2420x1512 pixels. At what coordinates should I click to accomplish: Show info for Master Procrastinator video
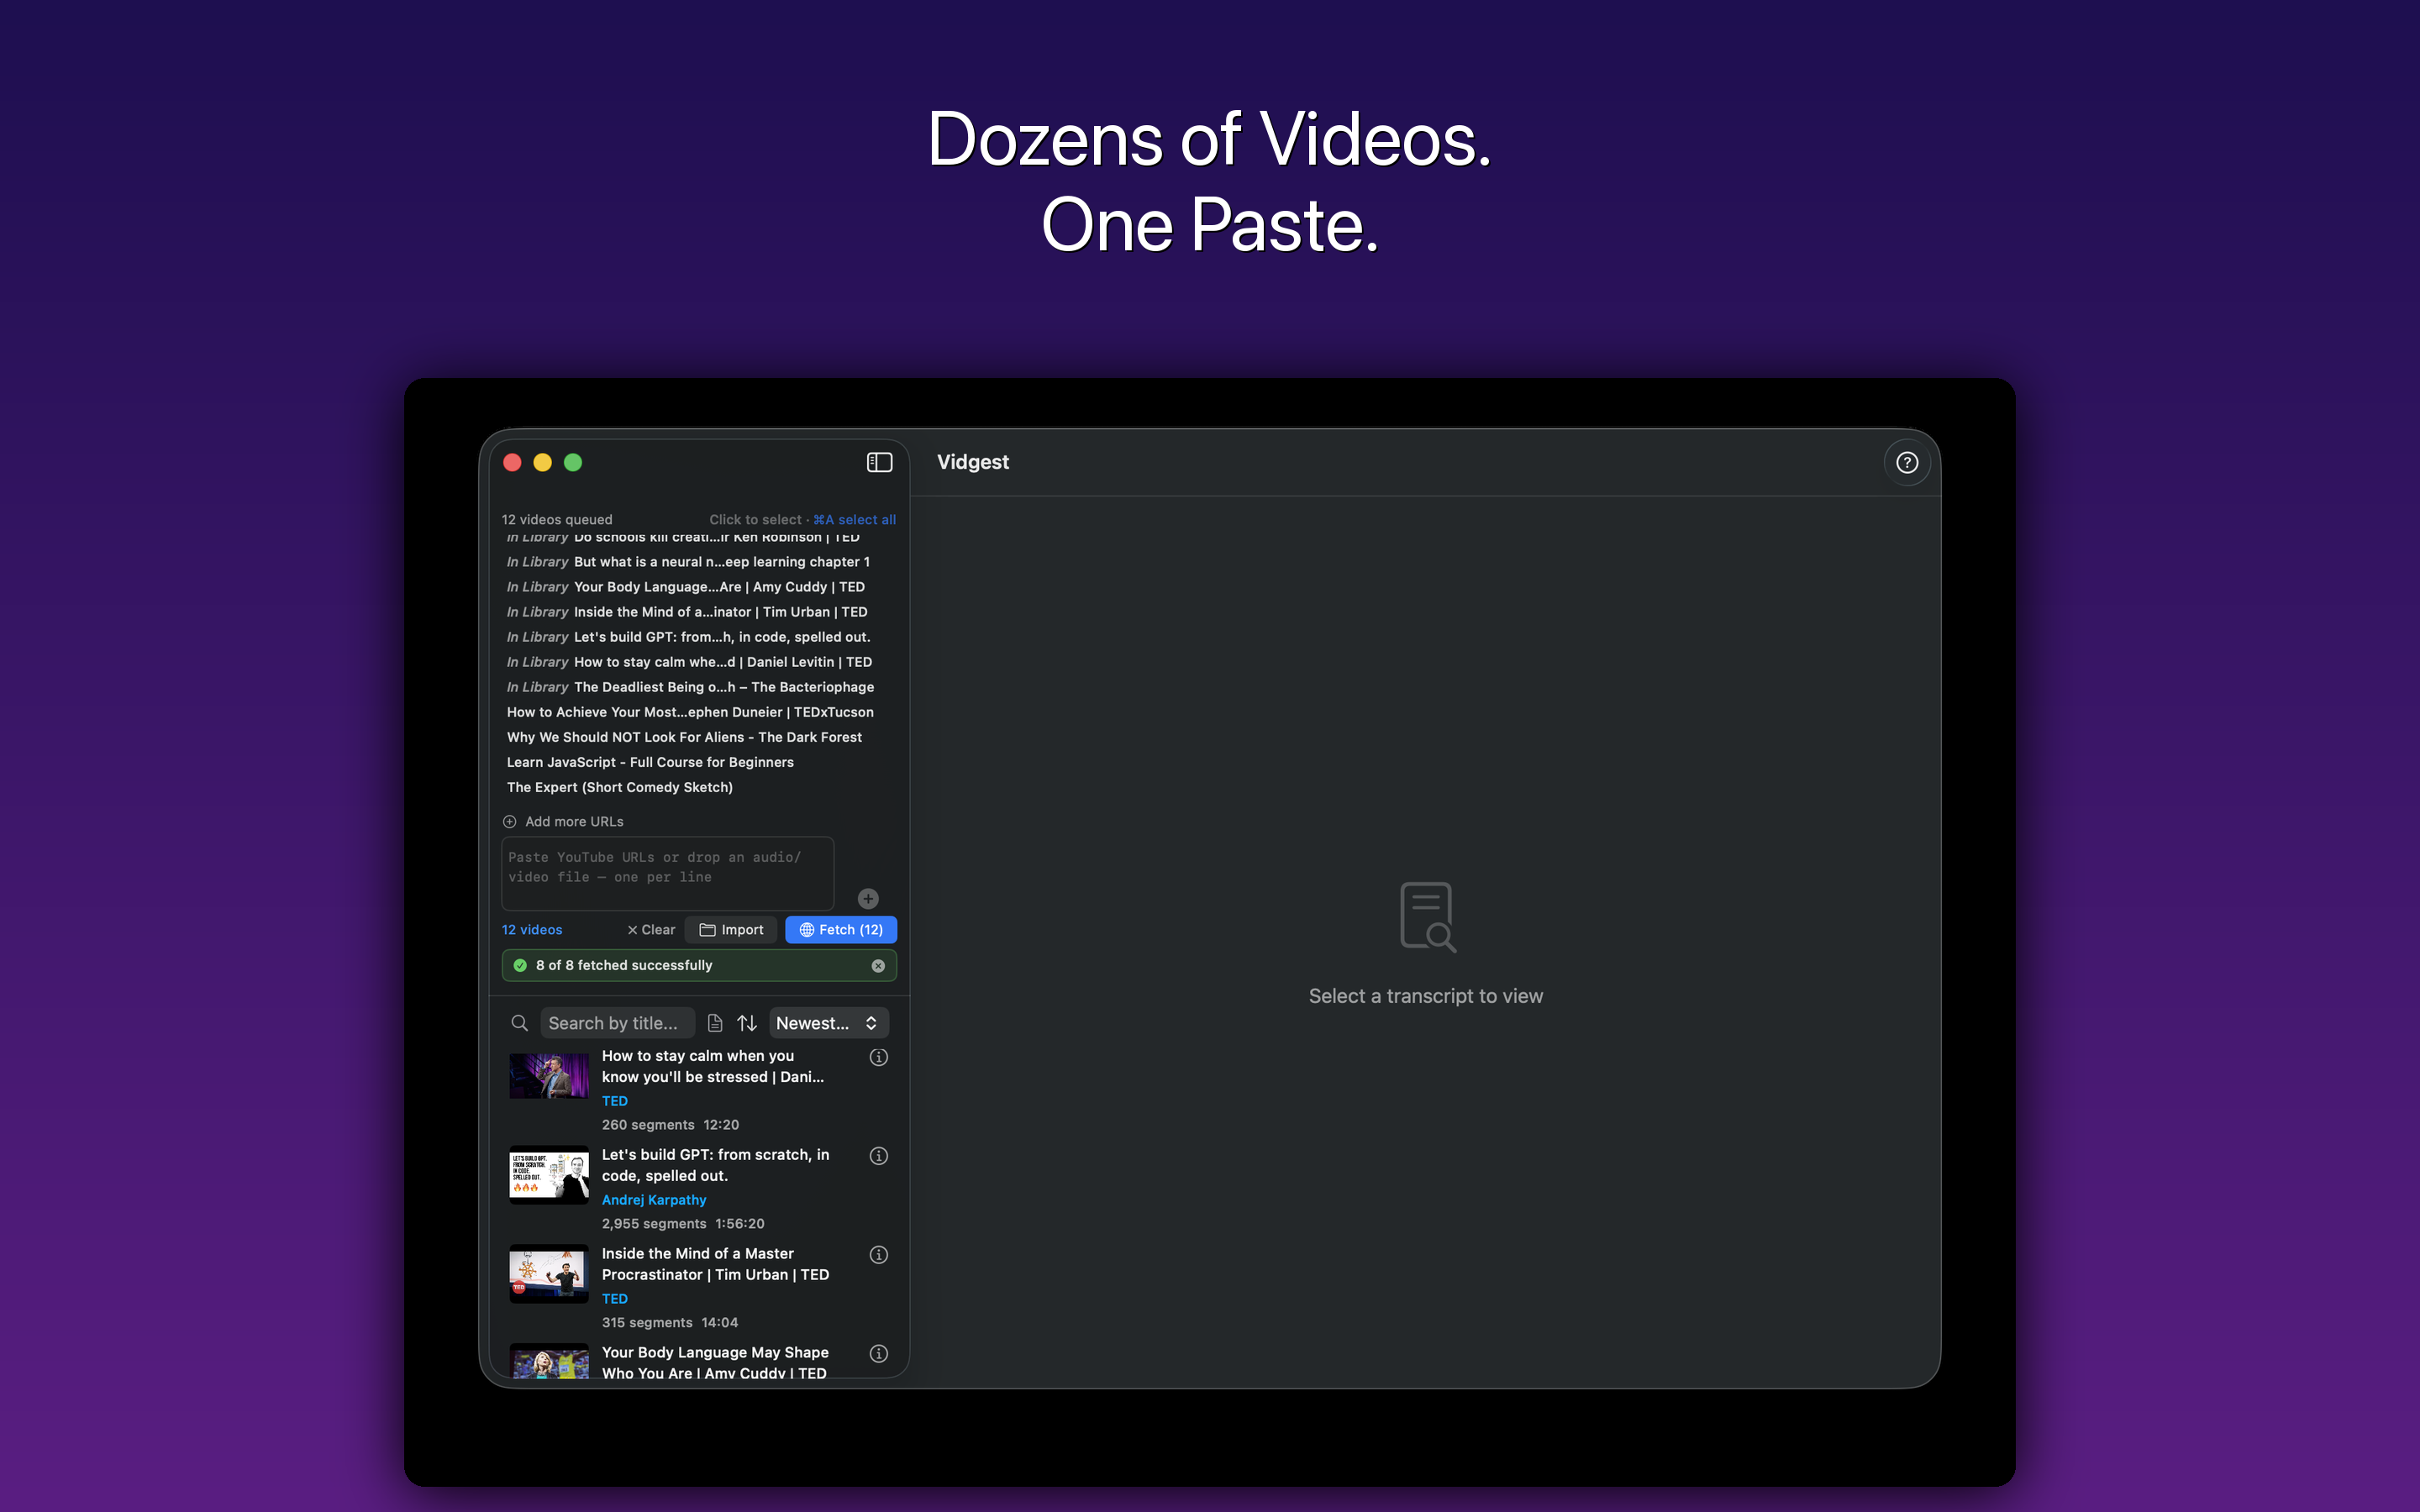(878, 1255)
